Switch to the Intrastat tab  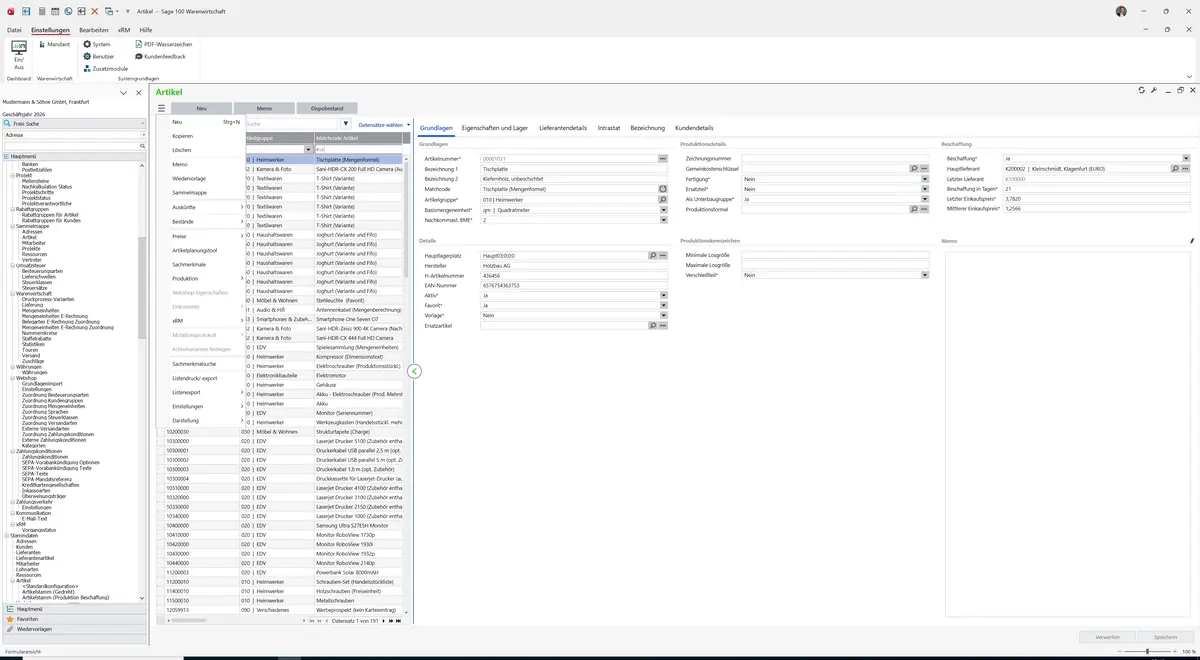(609, 128)
